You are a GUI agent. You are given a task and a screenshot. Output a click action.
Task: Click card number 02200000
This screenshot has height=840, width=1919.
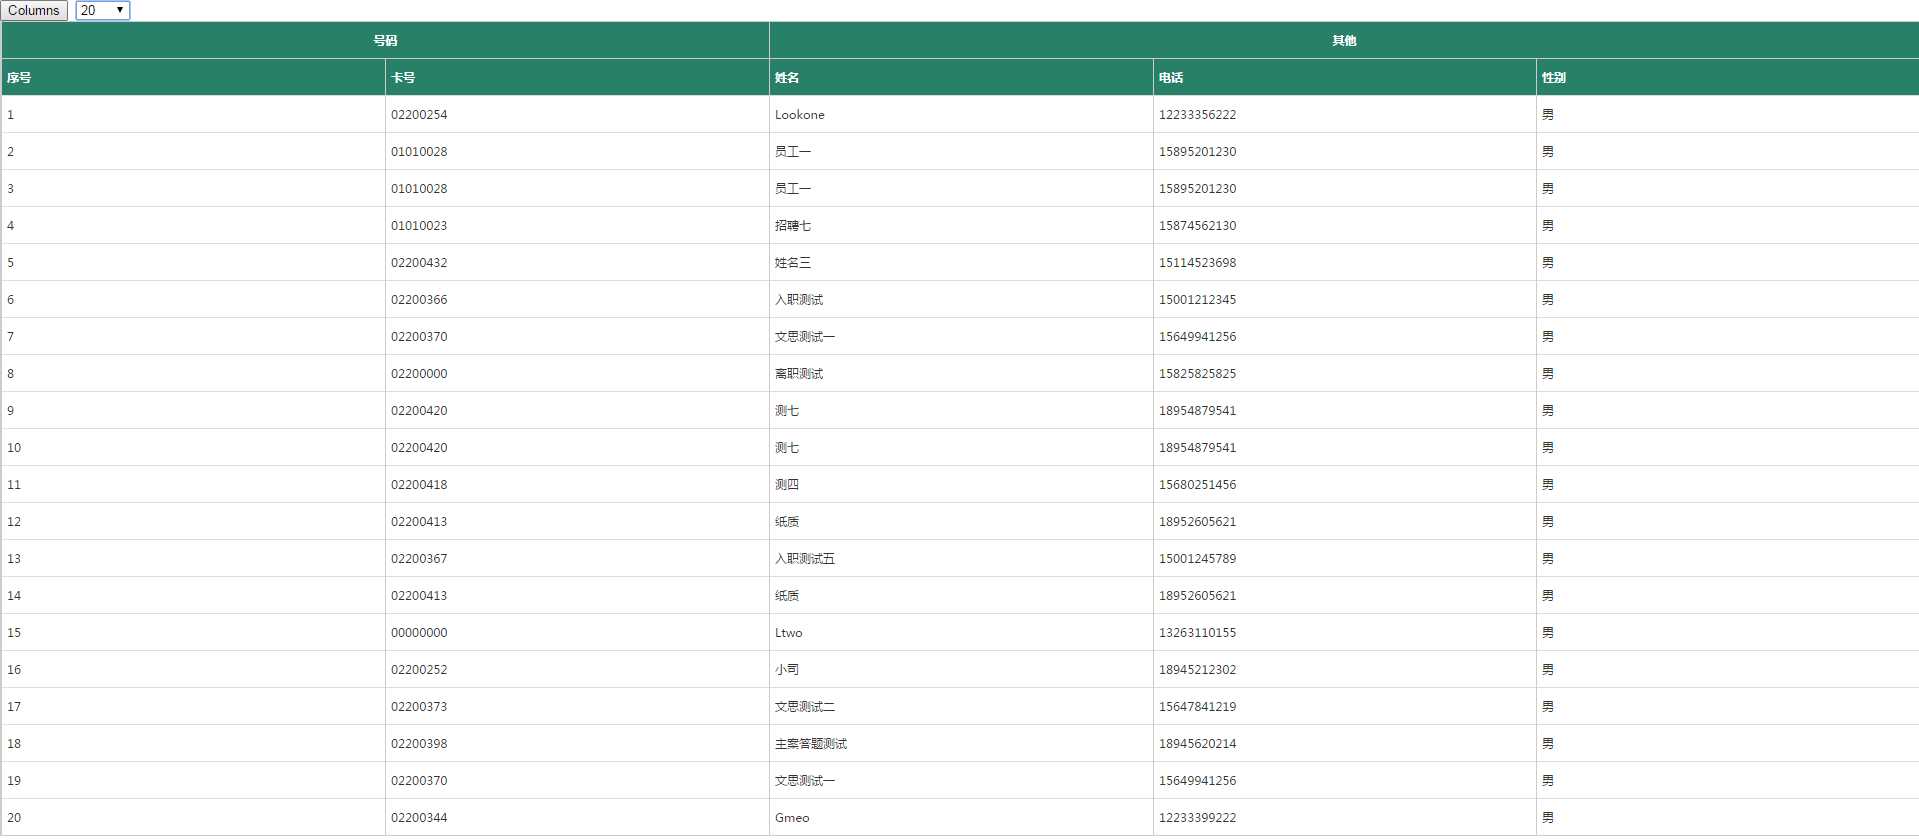[x=419, y=374]
